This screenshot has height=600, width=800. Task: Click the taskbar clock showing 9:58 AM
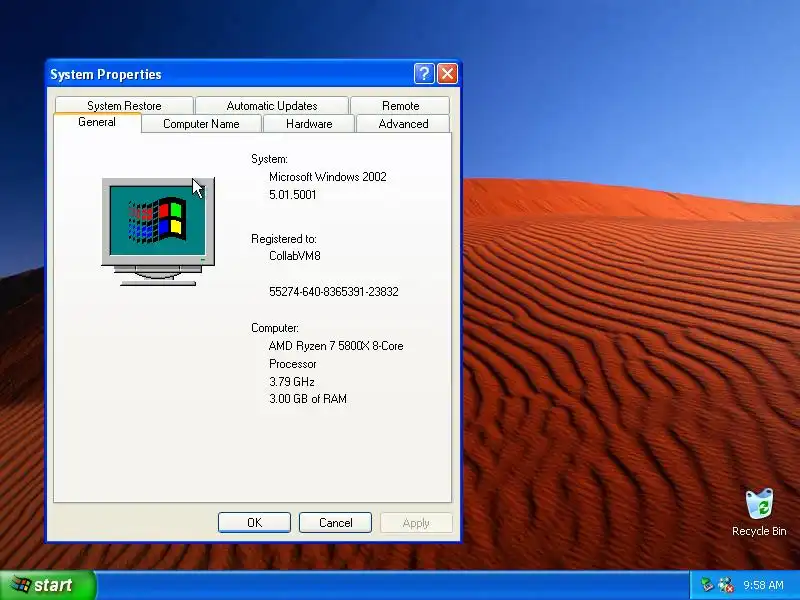point(763,585)
